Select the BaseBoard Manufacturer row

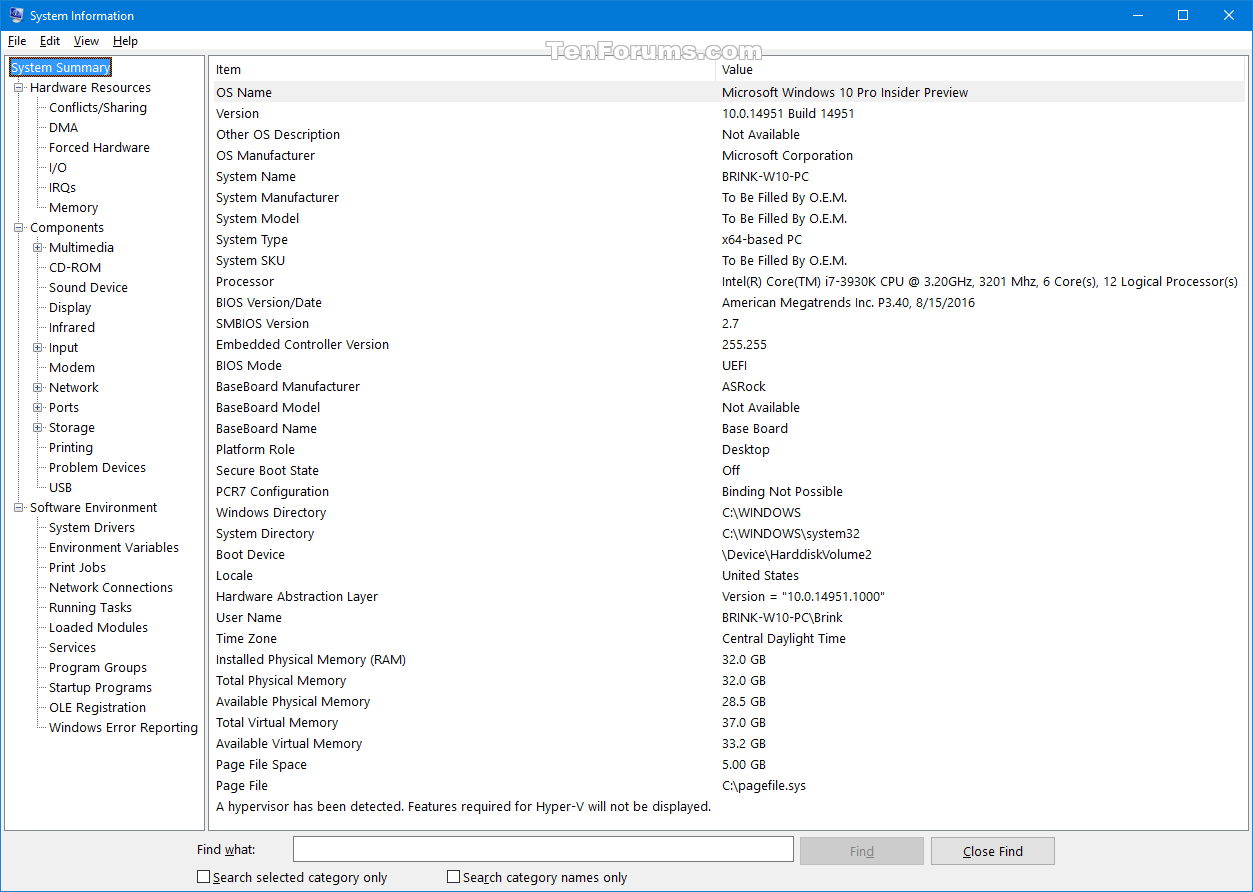coord(727,386)
